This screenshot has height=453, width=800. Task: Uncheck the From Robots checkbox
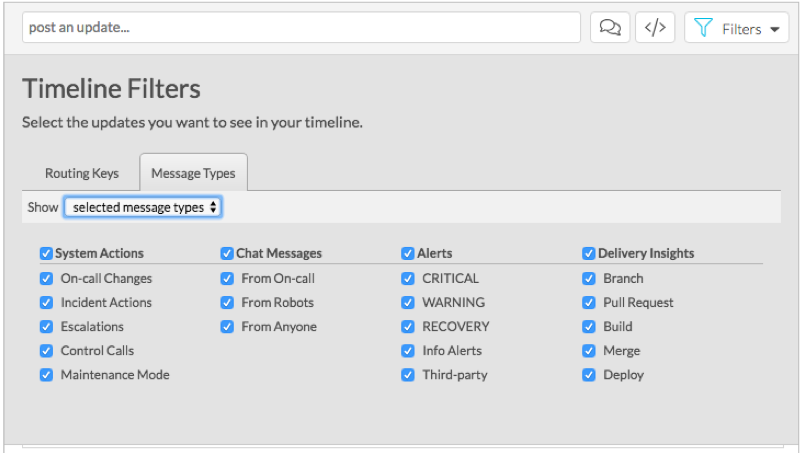click(x=227, y=303)
